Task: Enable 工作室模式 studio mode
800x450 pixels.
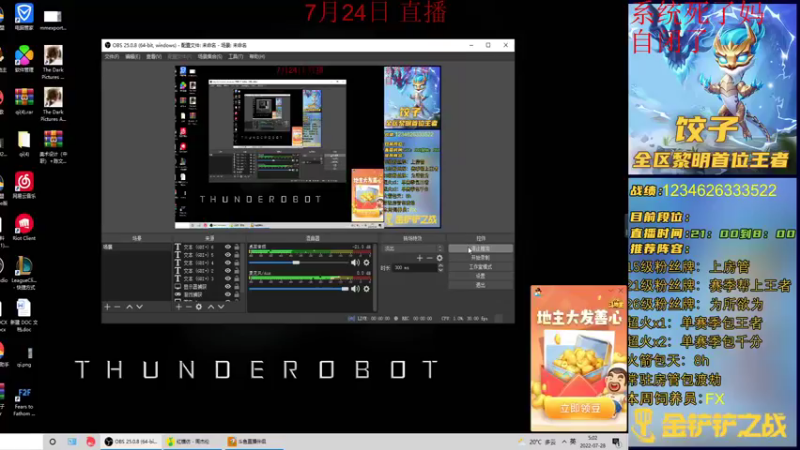Action: point(481,267)
